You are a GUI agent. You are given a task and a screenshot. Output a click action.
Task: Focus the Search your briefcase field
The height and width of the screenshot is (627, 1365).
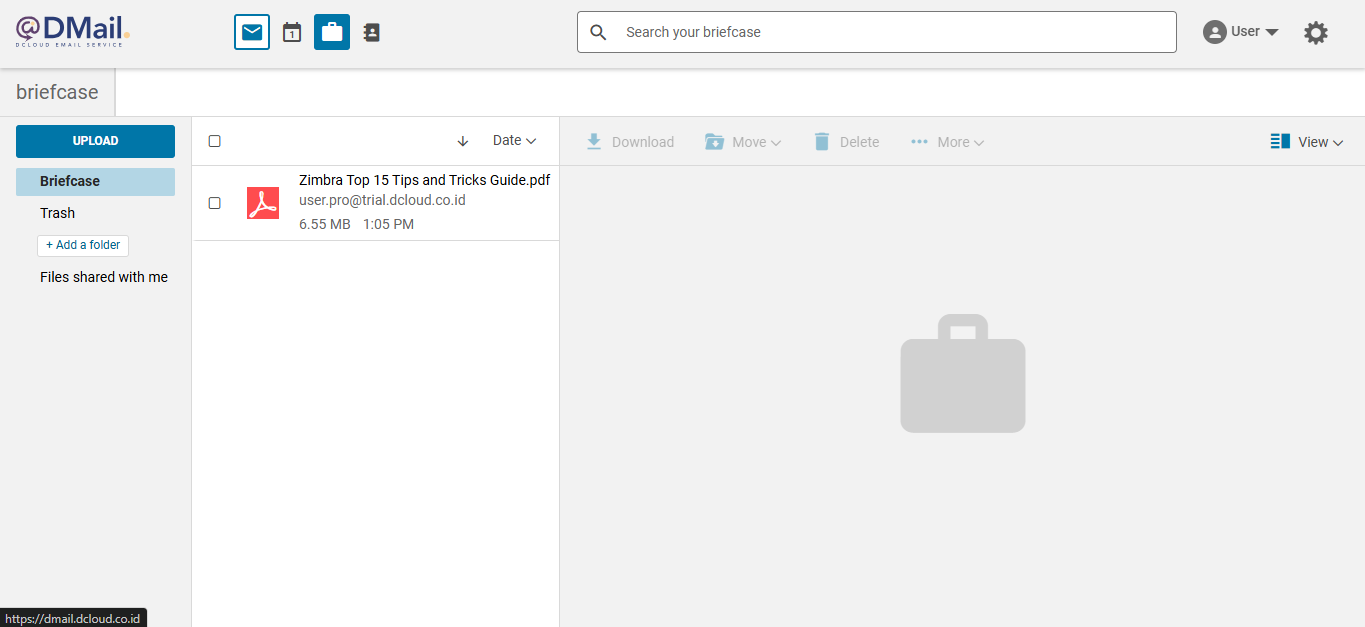890,32
